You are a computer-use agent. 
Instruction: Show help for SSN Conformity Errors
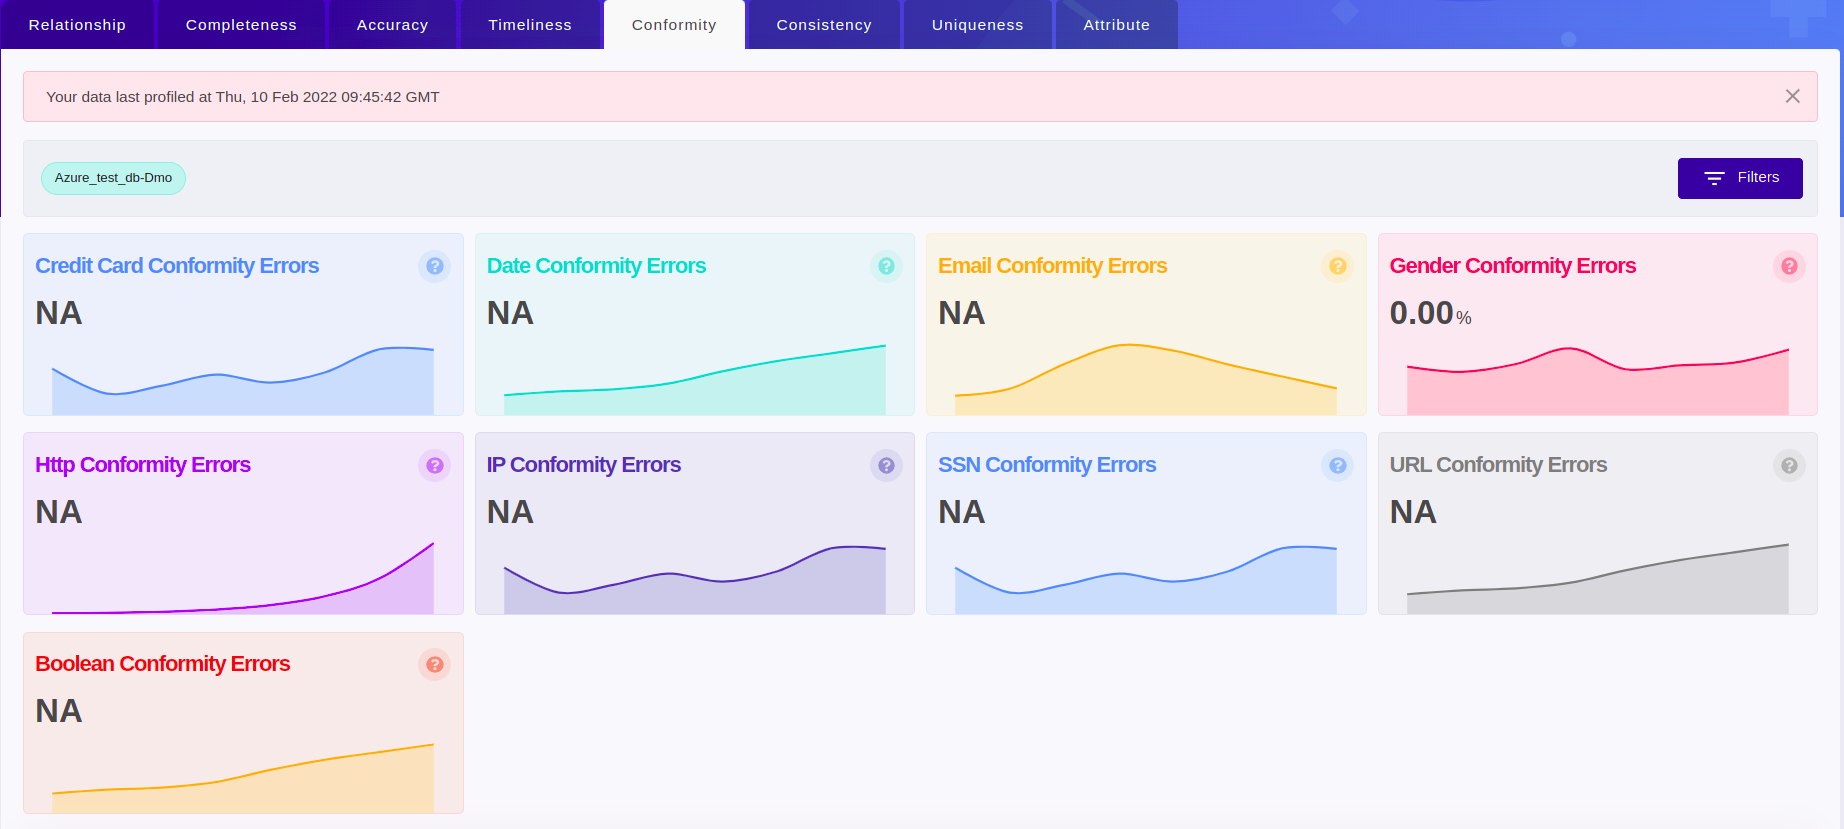click(x=1337, y=465)
